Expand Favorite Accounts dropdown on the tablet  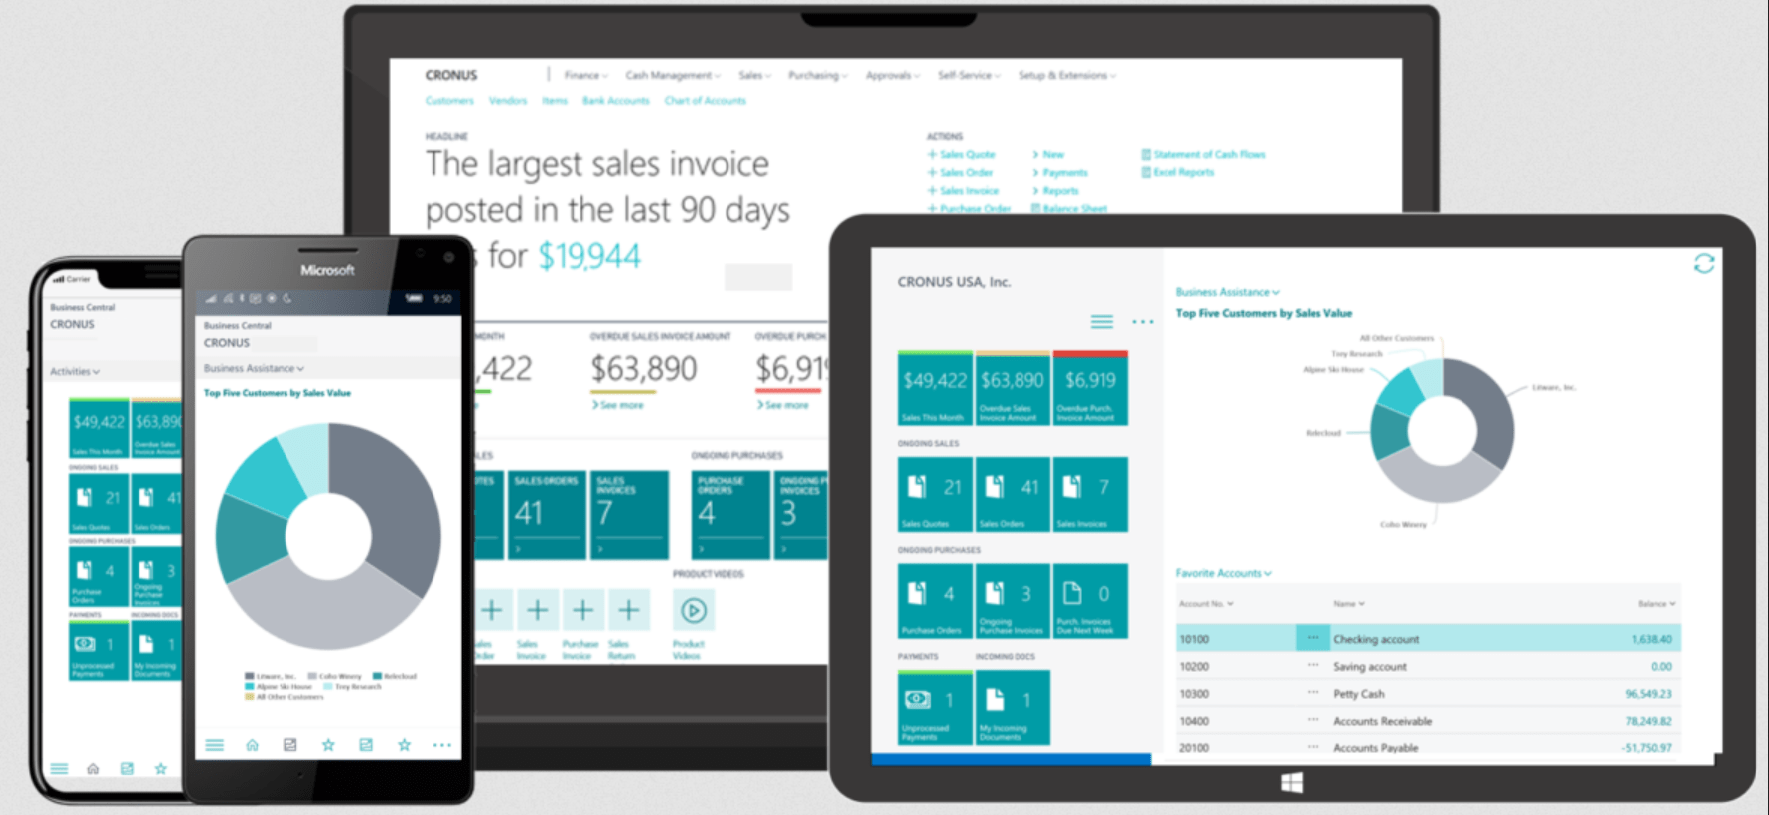pyautogui.click(x=1223, y=573)
